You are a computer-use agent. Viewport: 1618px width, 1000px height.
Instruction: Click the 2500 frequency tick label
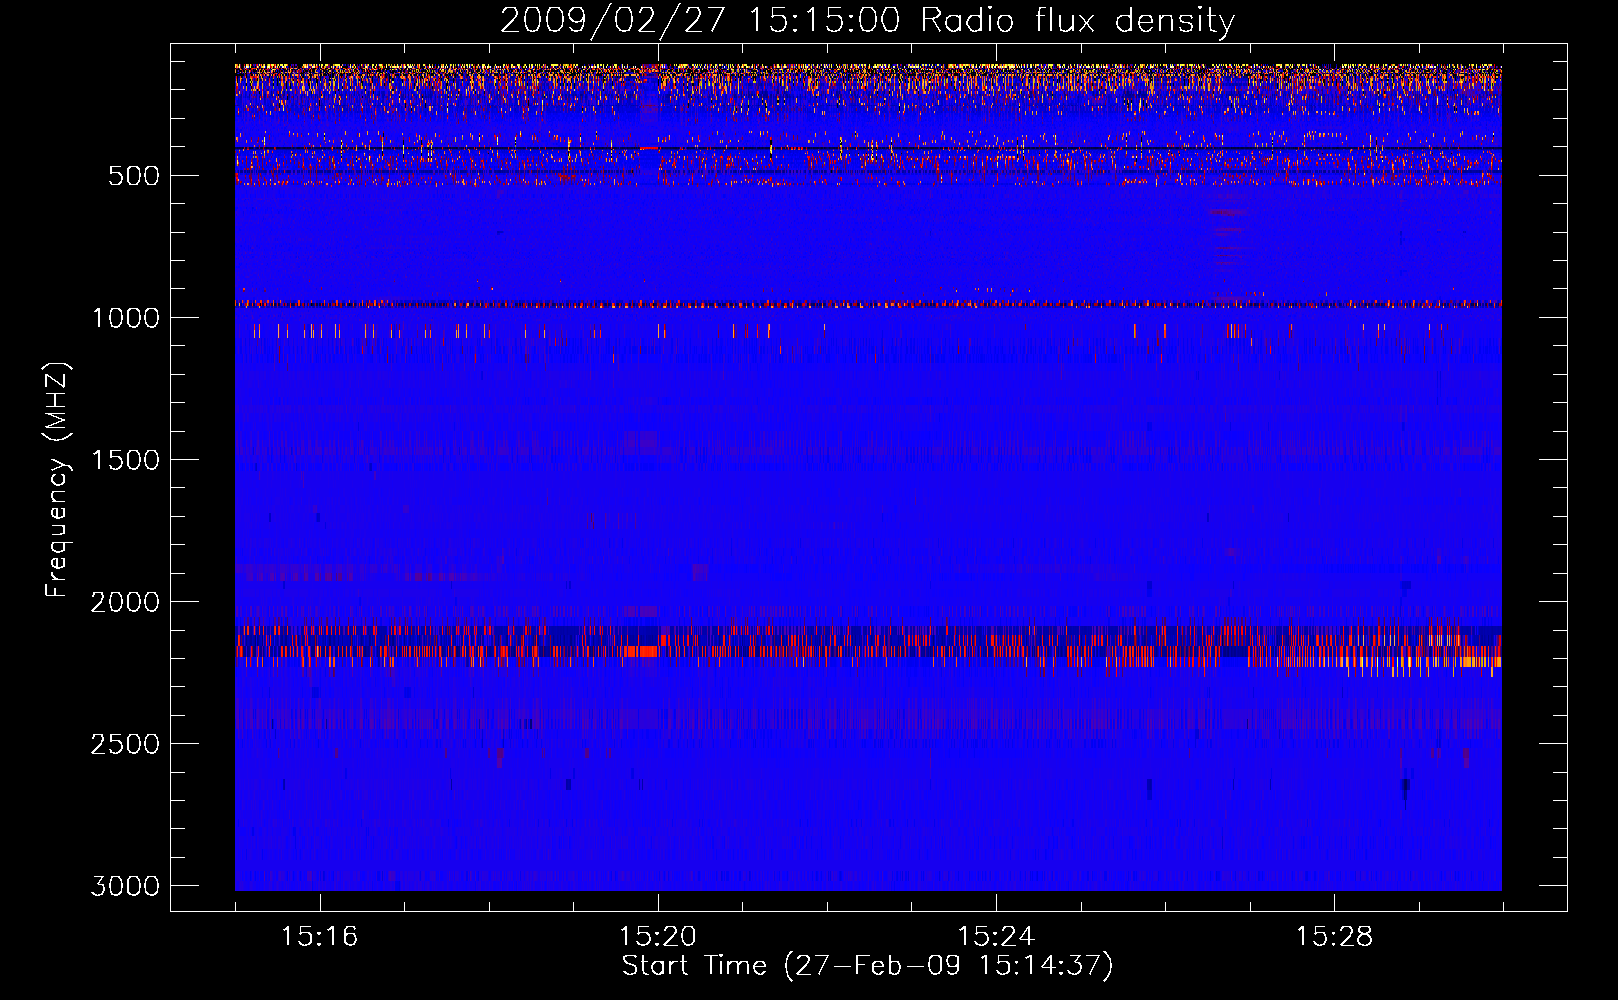[126, 744]
